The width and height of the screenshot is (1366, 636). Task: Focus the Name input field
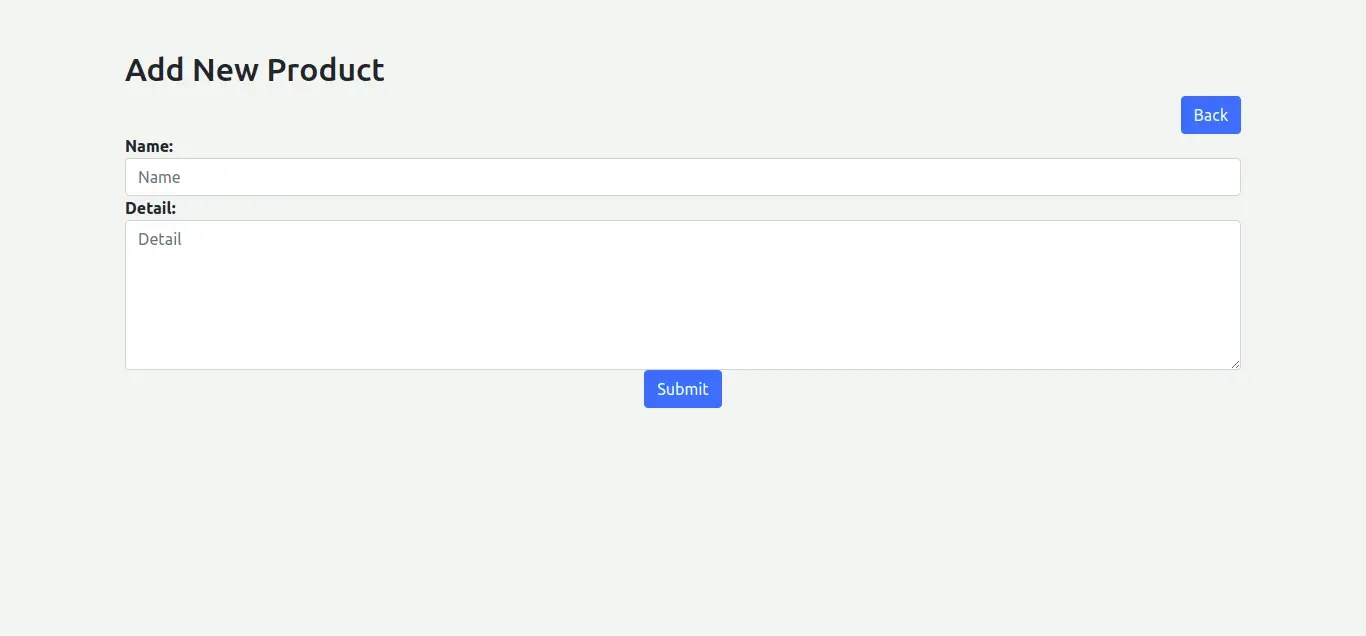[682, 177]
